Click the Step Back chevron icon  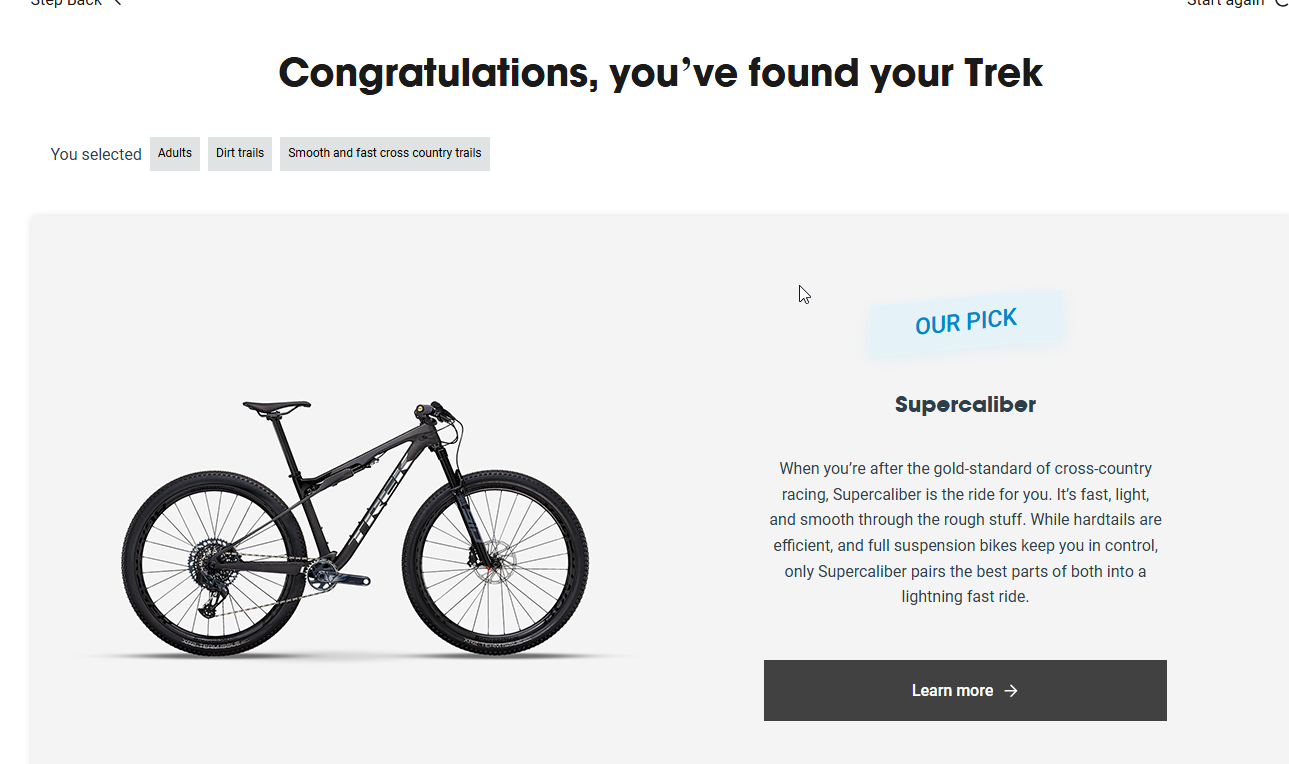pos(118,3)
